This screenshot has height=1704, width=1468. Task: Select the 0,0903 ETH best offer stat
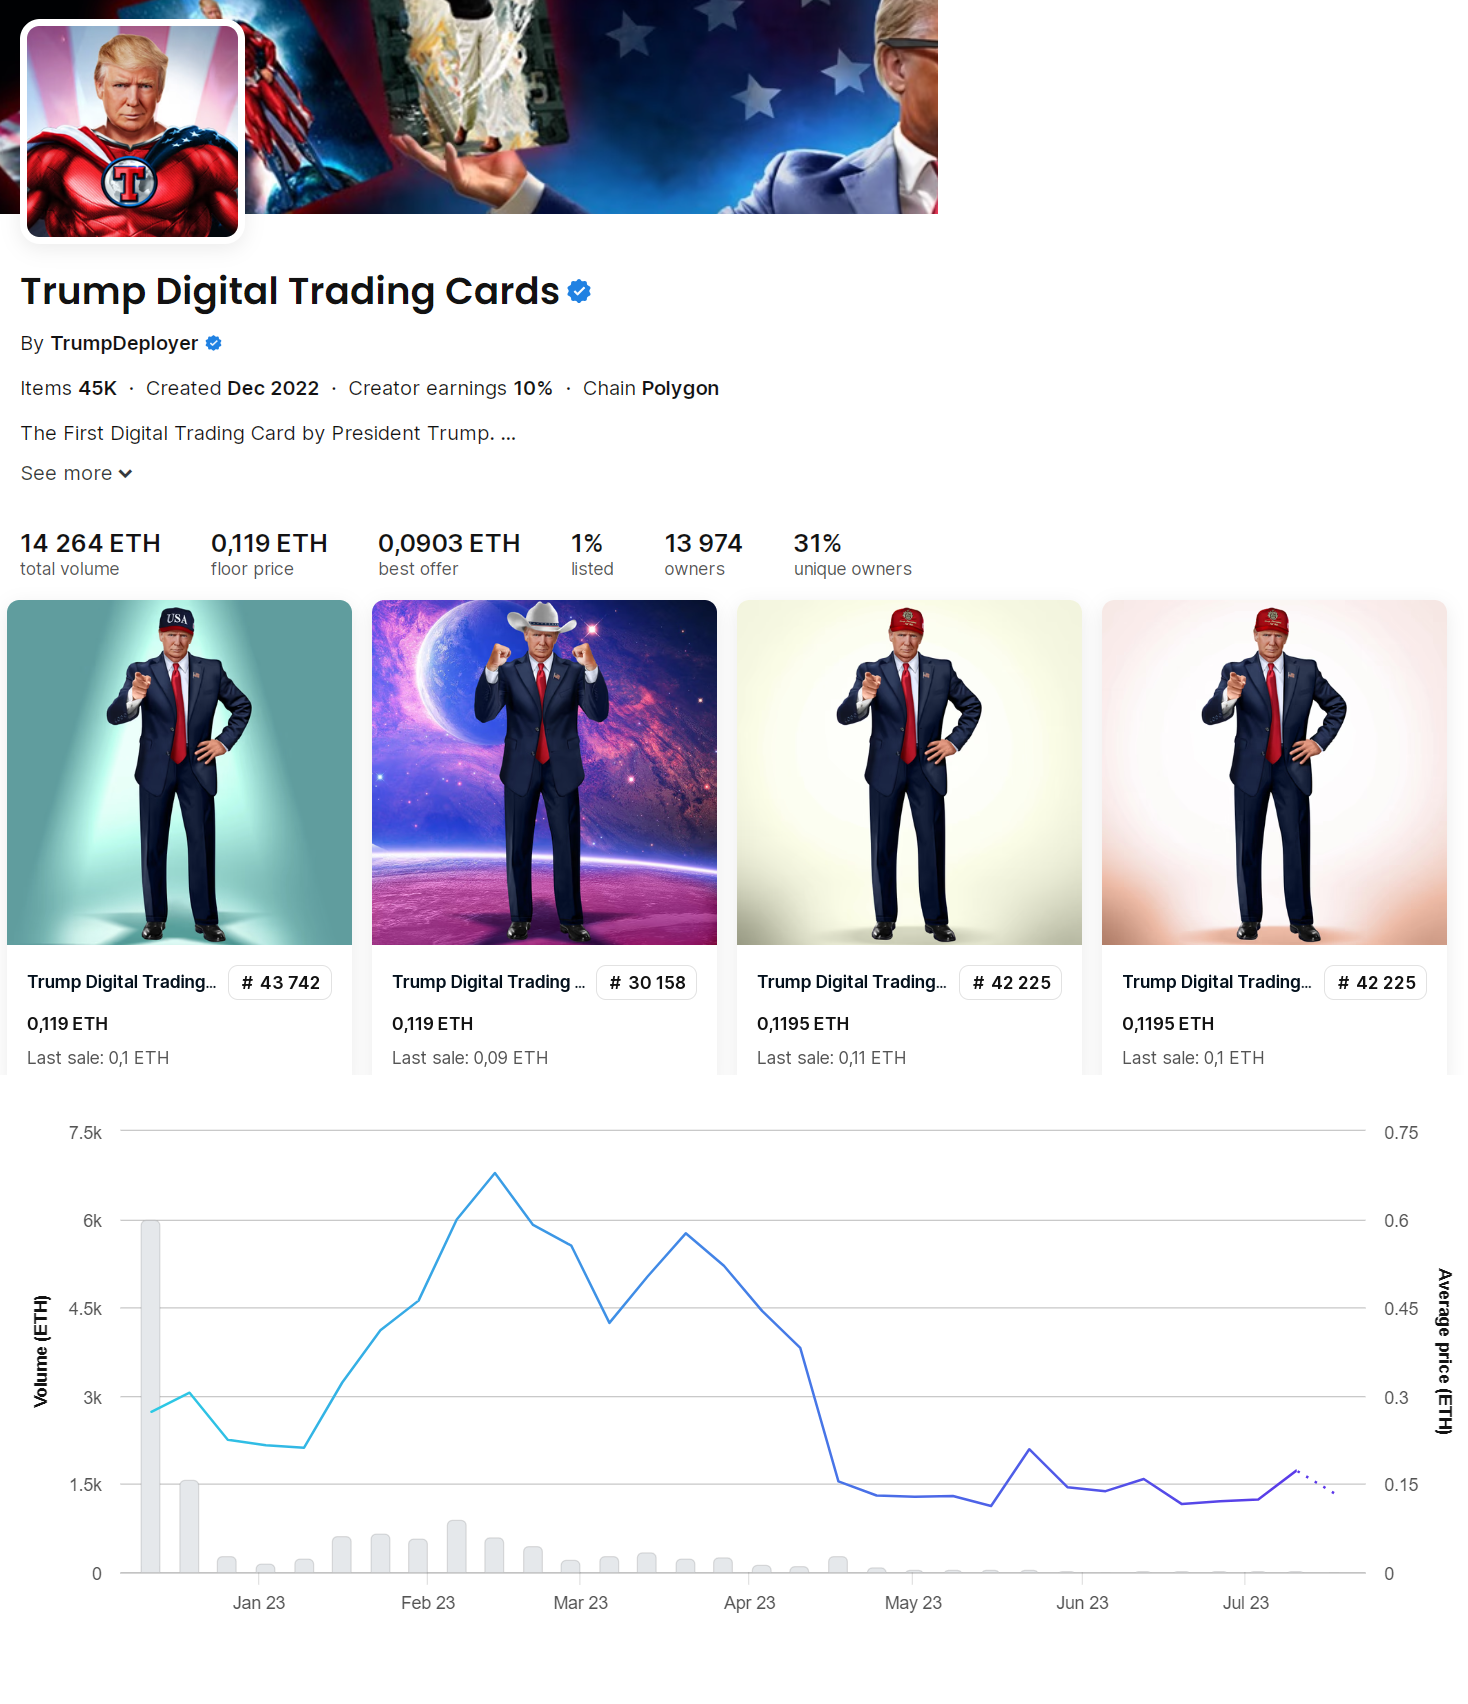point(449,554)
